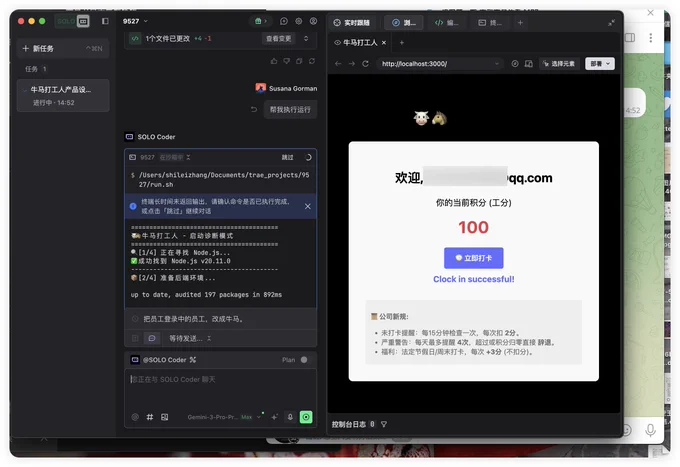Switch to the 实时跟随 tab
Screen dimensions: 680x467
(352, 23)
